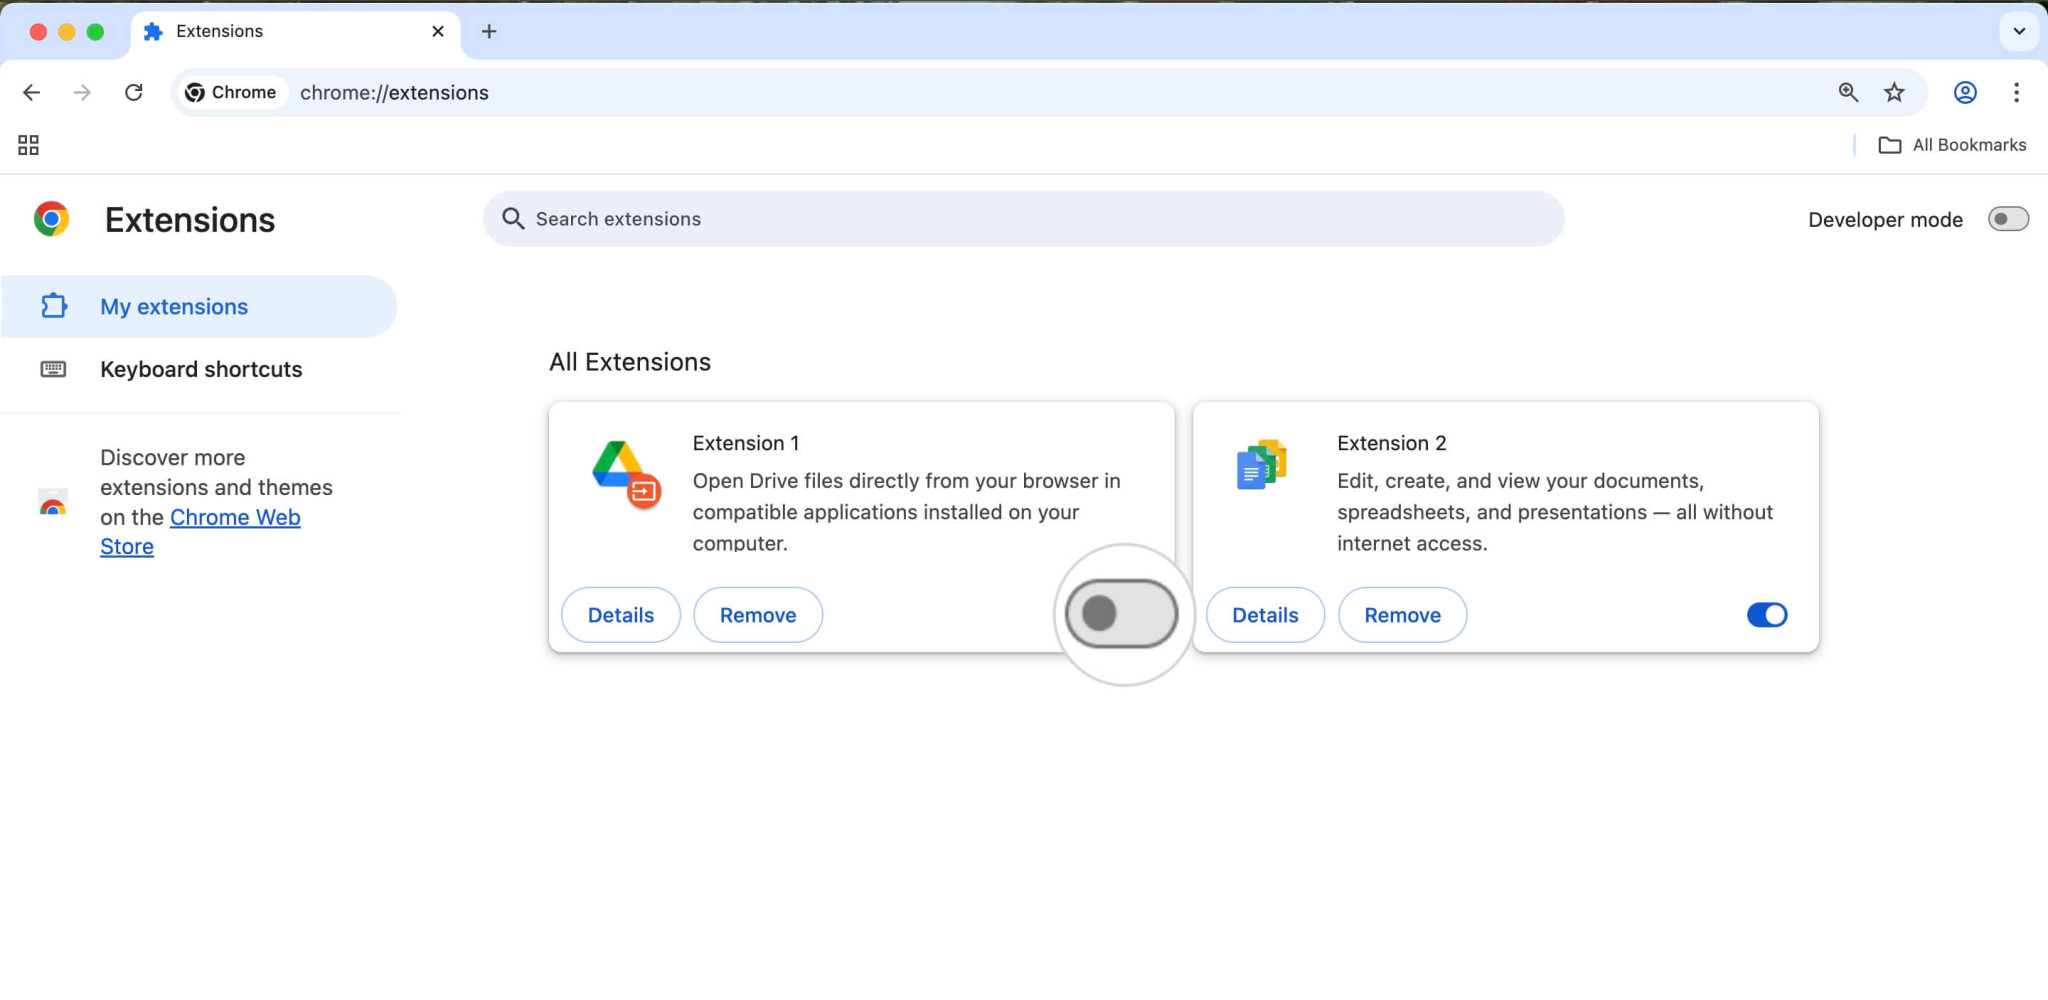This screenshot has width=2048, height=1000.
Task: Click the 'All Extensions' heading
Action: [x=630, y=362]
